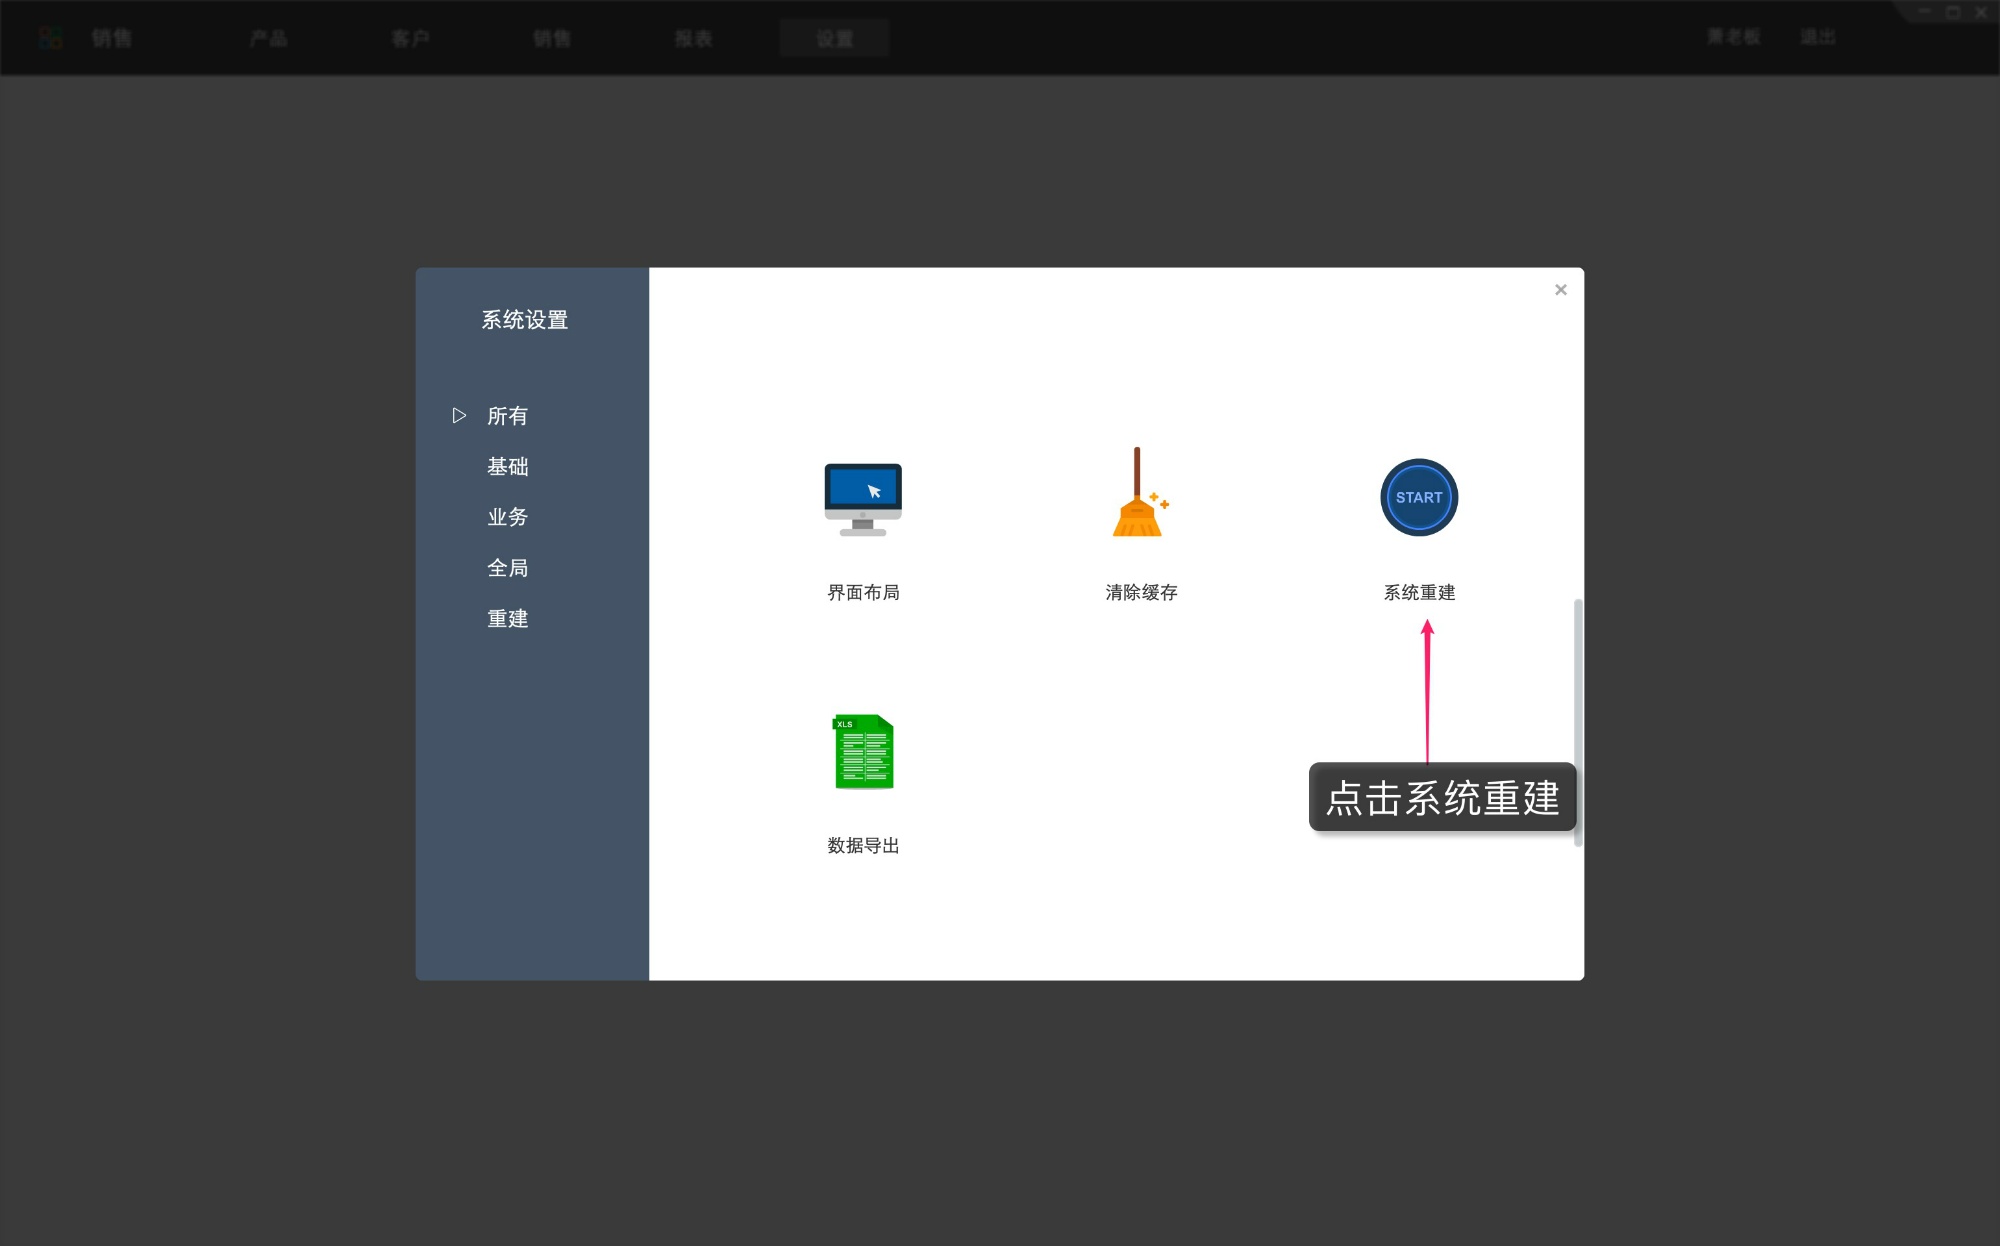Image resolution: width=2000 pixels, height=1246 pixels.
Task: Select the 重建 settings category
Action: pos(507,619)
